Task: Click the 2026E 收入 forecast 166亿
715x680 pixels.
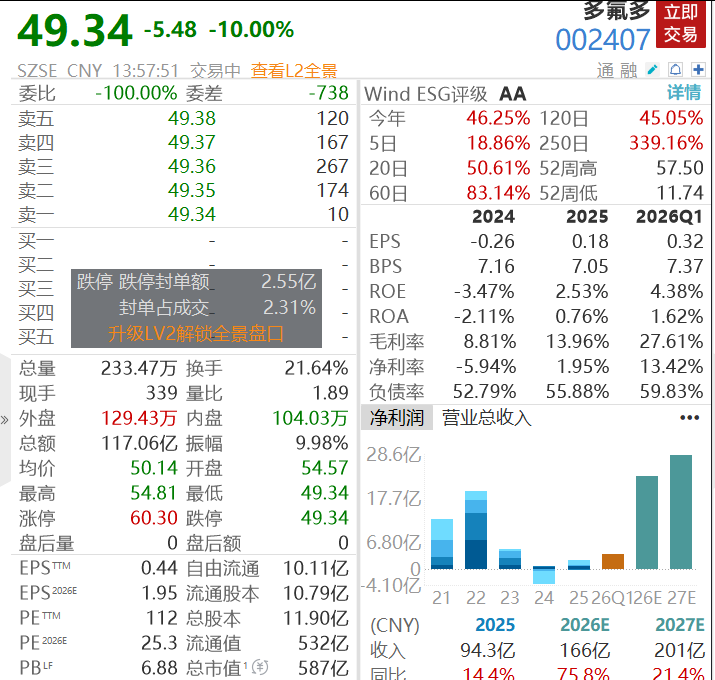Action: click(585, 650)
